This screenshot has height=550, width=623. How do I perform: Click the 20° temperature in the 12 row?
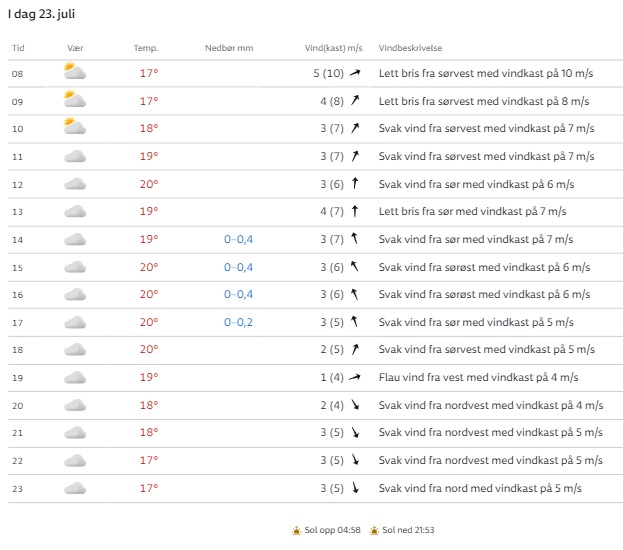(149, 184)
